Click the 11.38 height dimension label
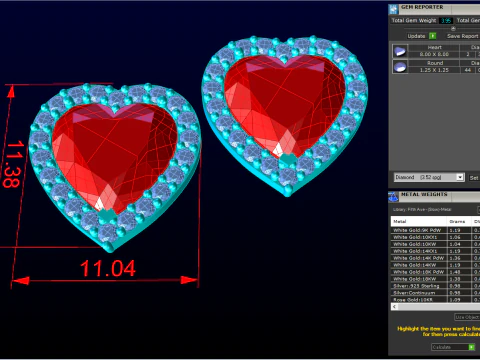 14,164
